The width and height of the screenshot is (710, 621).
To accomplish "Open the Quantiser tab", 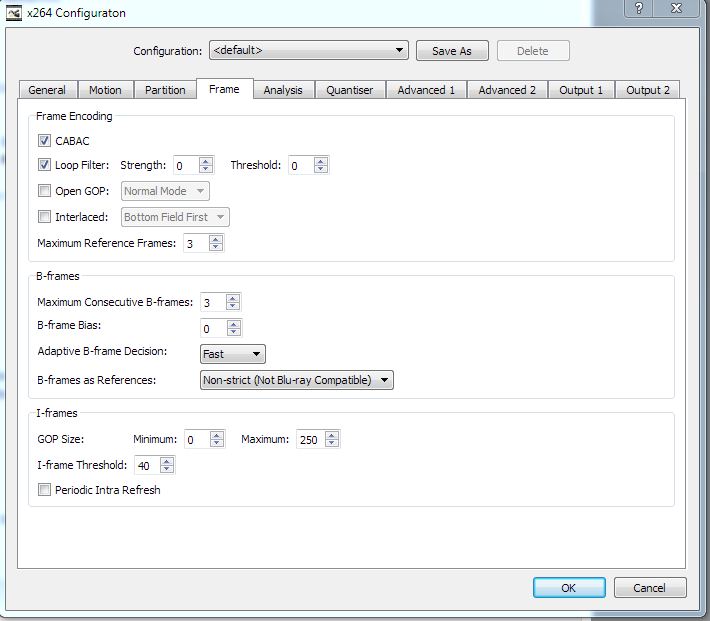I will coord(350,90).
